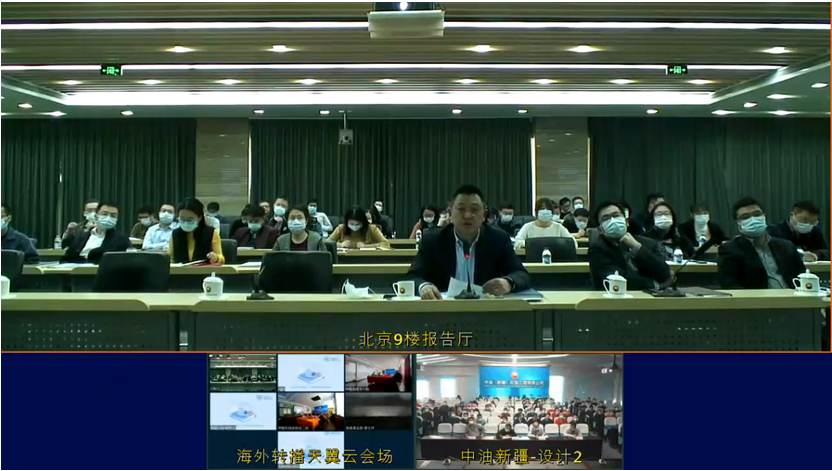Select middle-left slide tile in the mosaic
The image size is (832, 471).
[x=242, y=410]
